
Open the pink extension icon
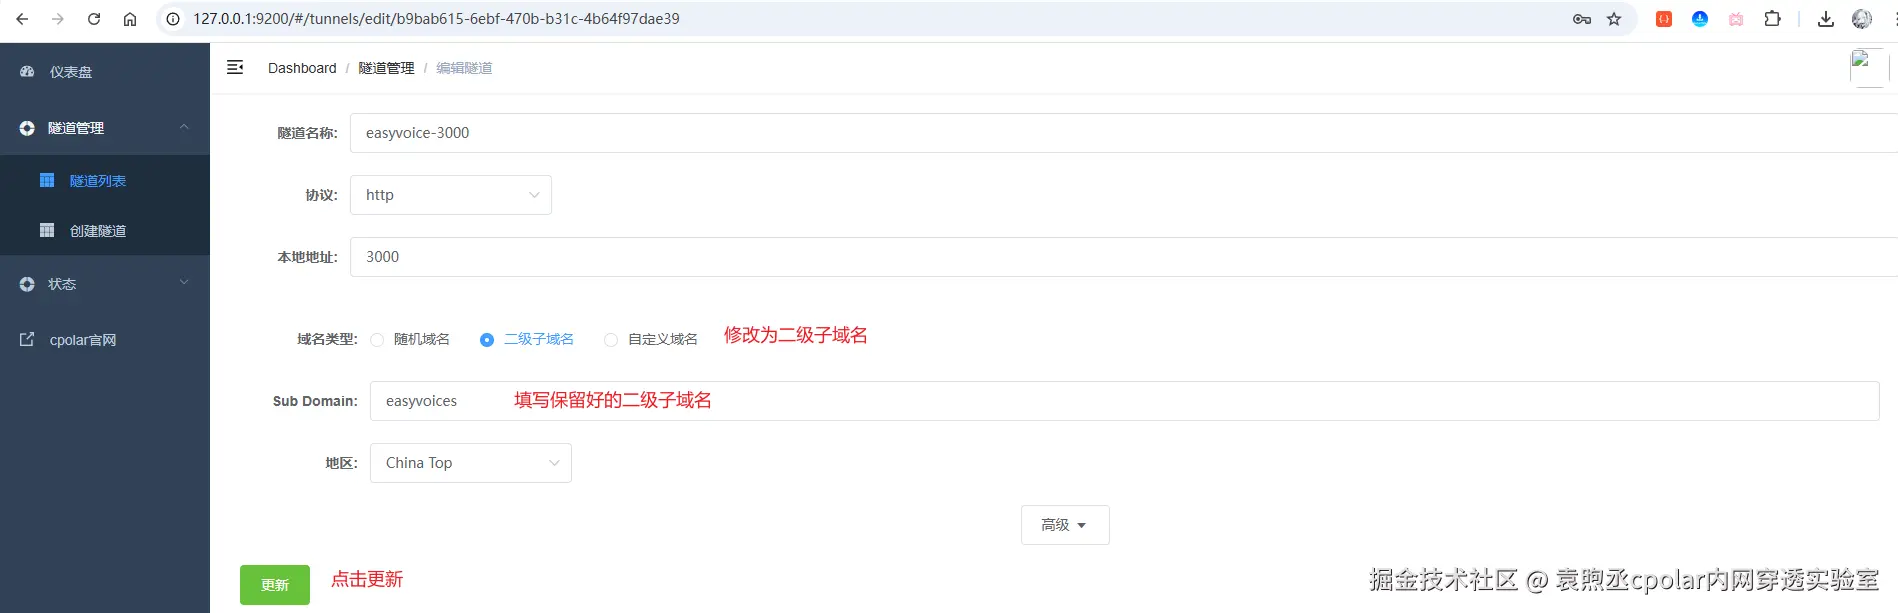tap(1736, 19)
